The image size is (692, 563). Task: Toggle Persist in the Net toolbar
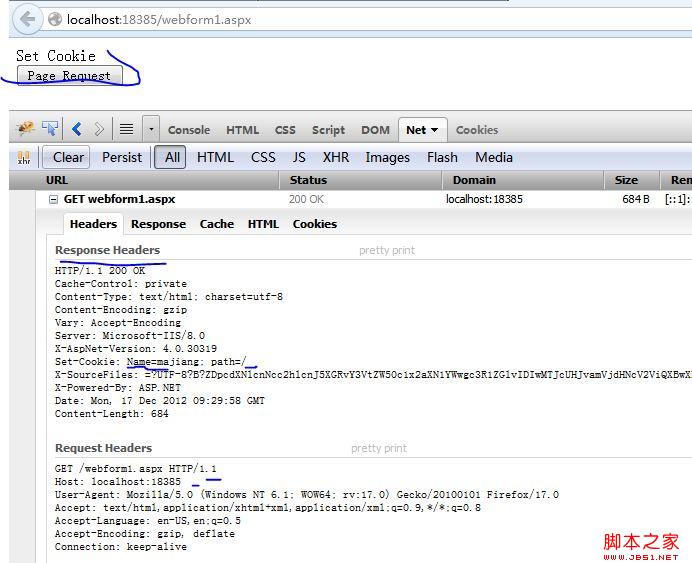coord(122,158)
